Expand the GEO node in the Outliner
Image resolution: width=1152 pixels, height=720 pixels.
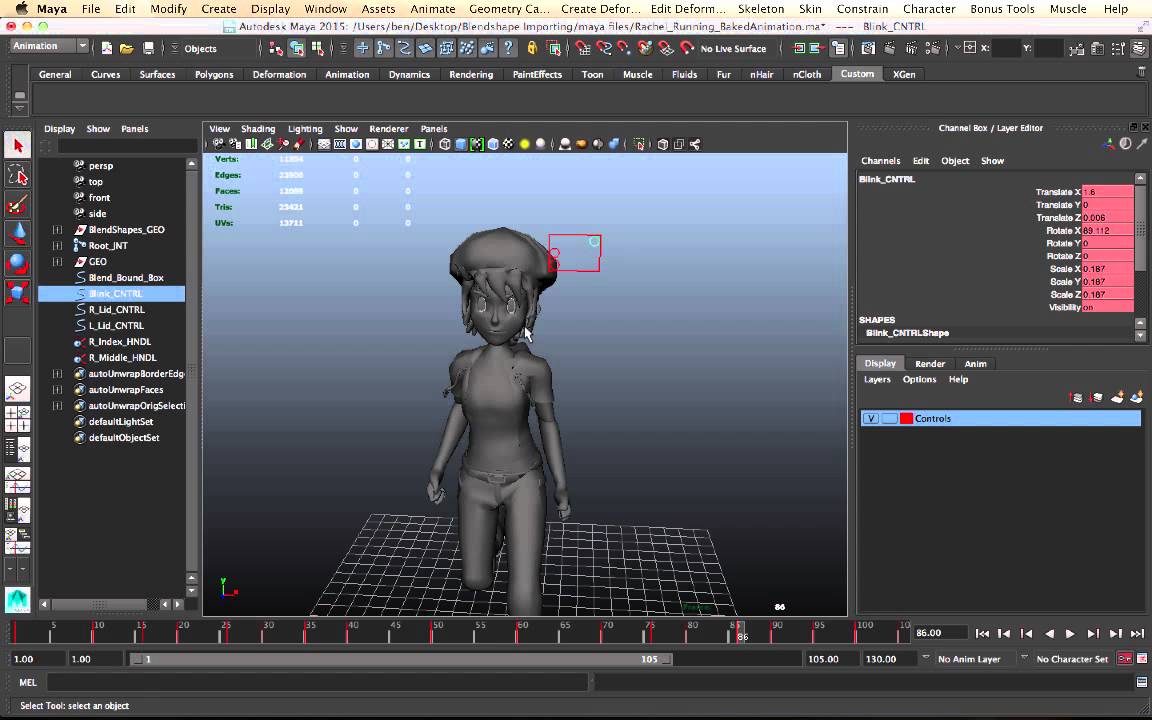pos(57,261)
